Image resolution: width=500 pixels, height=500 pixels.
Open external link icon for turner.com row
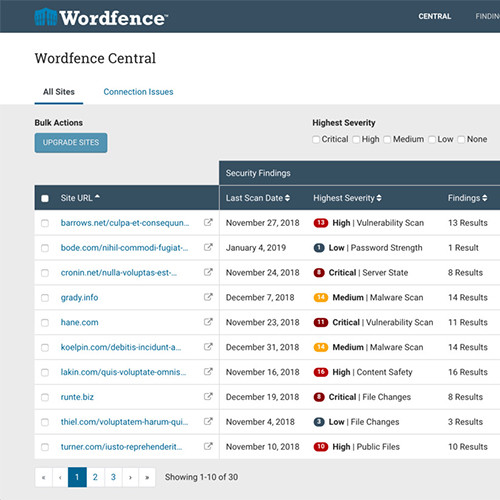208,446
